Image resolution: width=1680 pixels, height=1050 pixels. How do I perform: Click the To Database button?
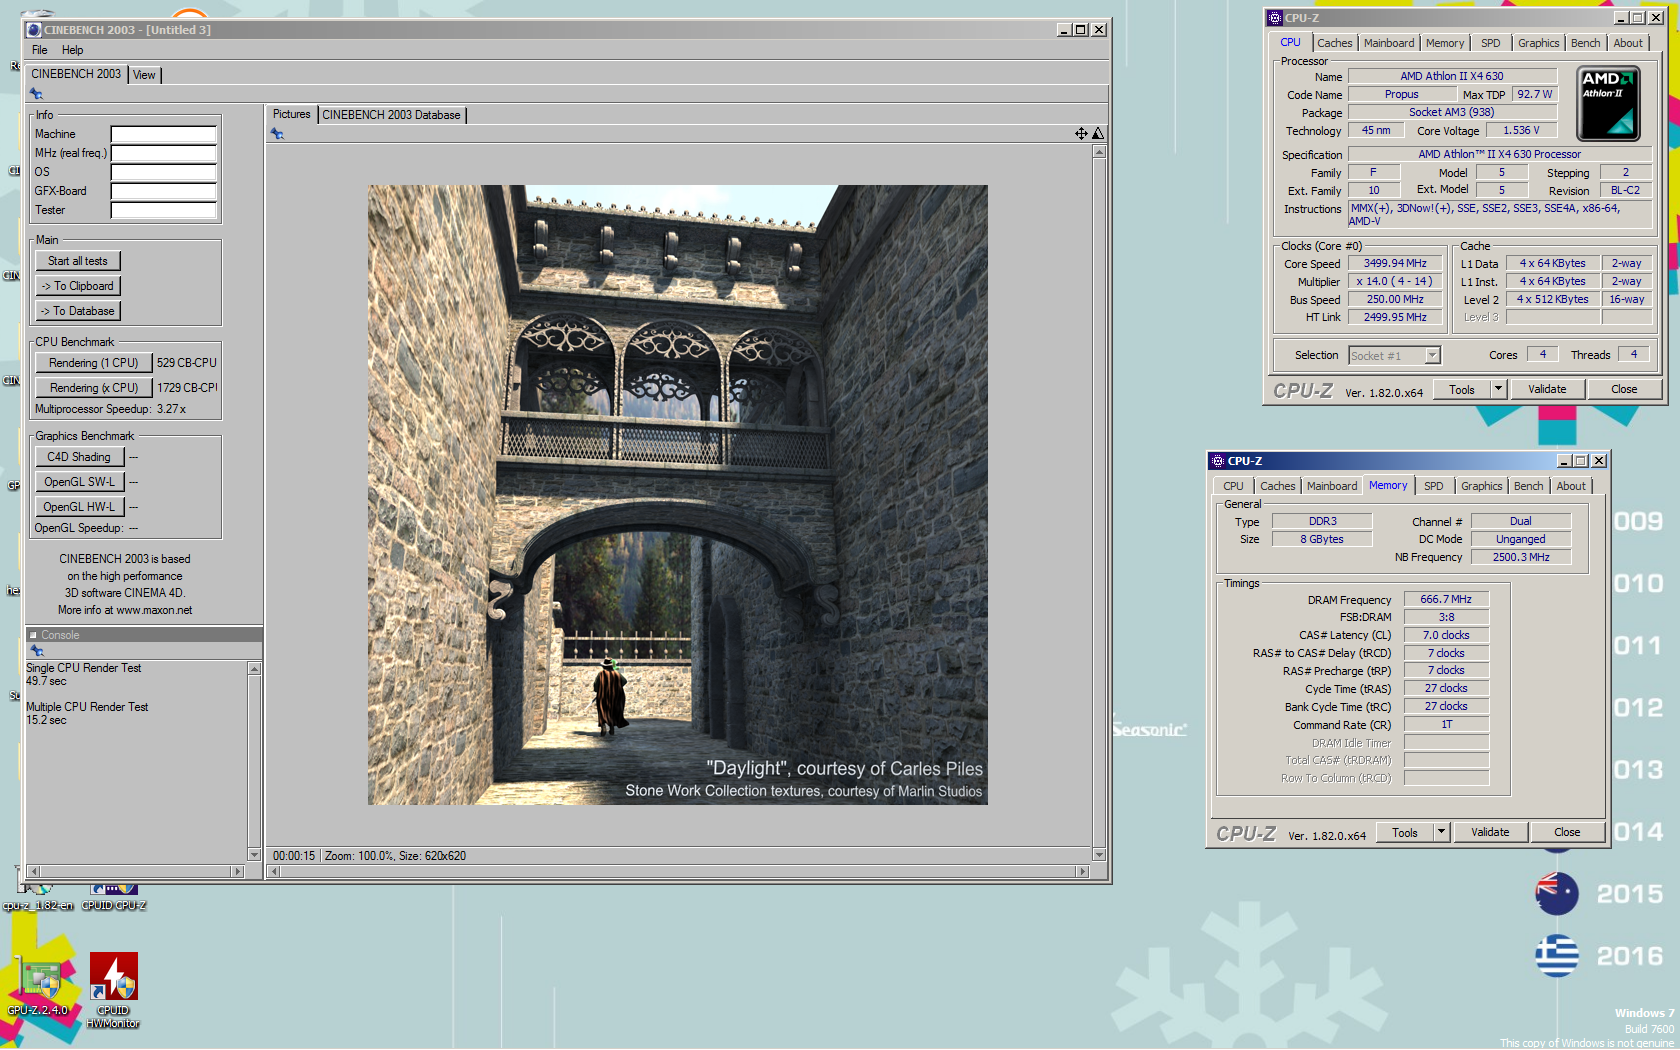point(78,311)
